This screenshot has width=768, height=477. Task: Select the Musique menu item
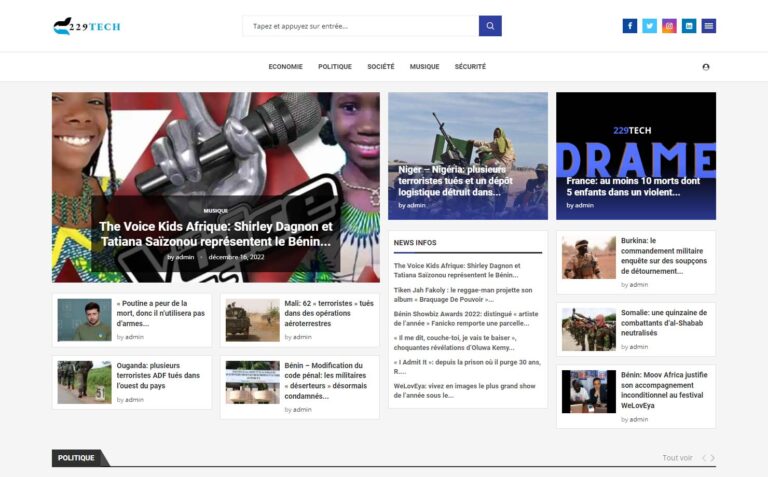pos(424,67)
